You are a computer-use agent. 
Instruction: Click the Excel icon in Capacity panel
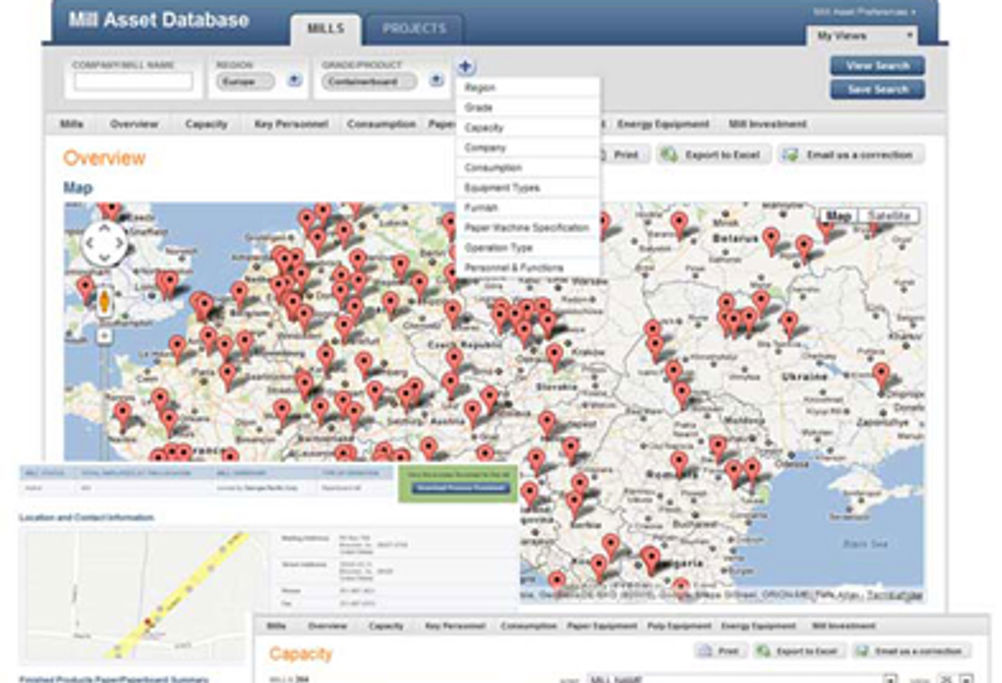[764, 651]
